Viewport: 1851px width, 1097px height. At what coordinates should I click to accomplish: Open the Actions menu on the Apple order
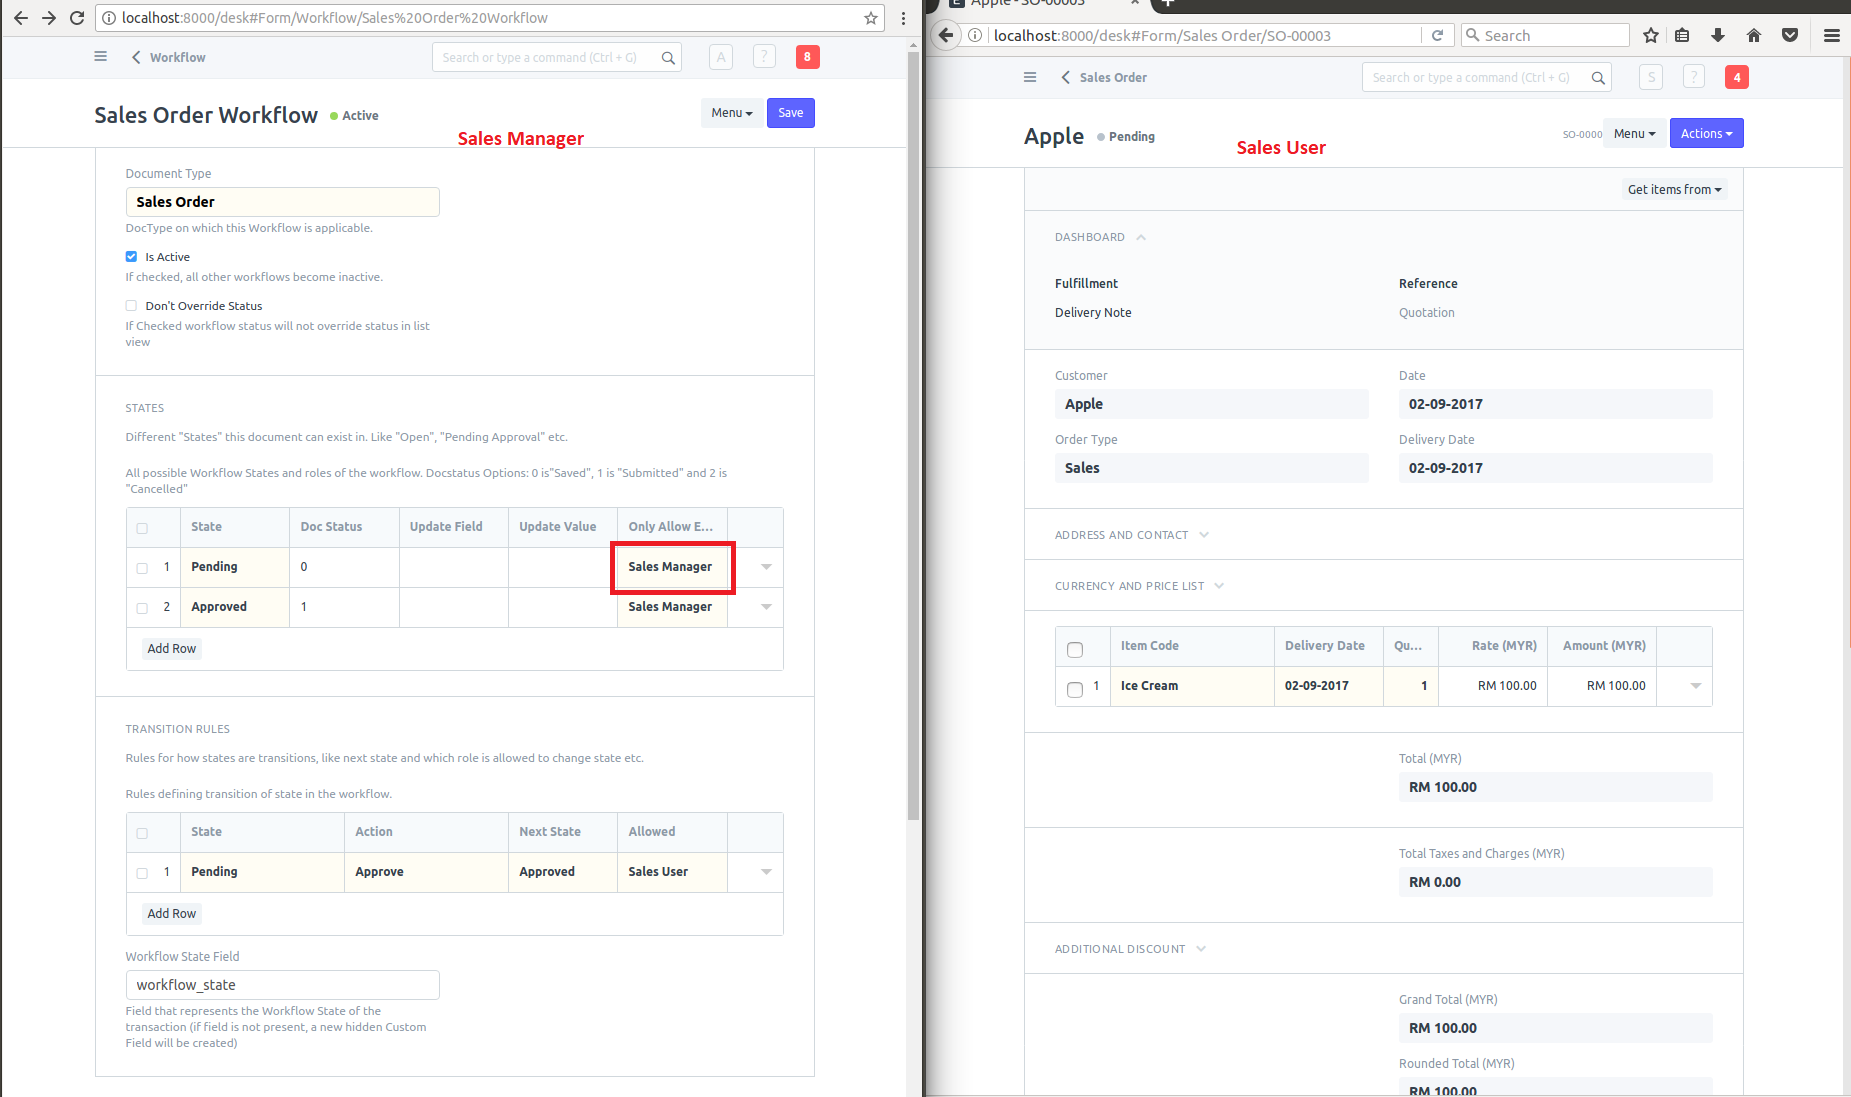(x=1706, y=133)
